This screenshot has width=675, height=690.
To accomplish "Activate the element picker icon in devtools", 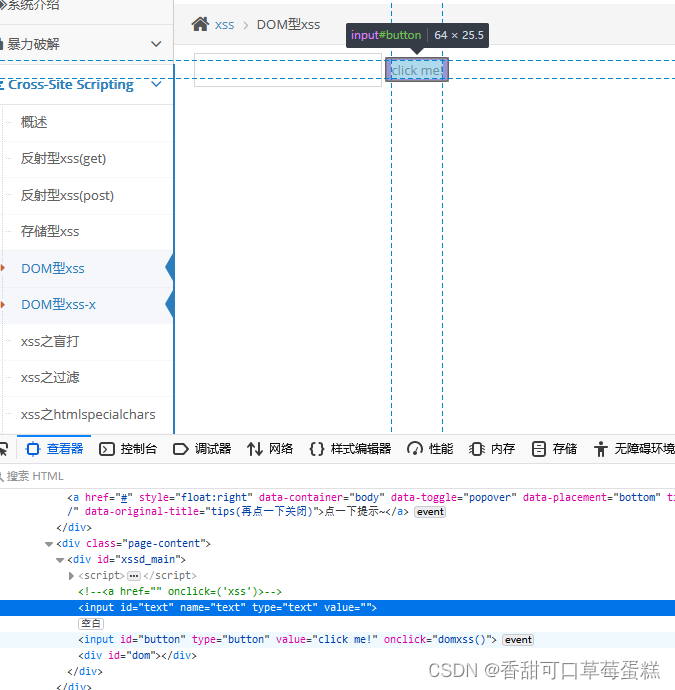I will coord(4,449).
